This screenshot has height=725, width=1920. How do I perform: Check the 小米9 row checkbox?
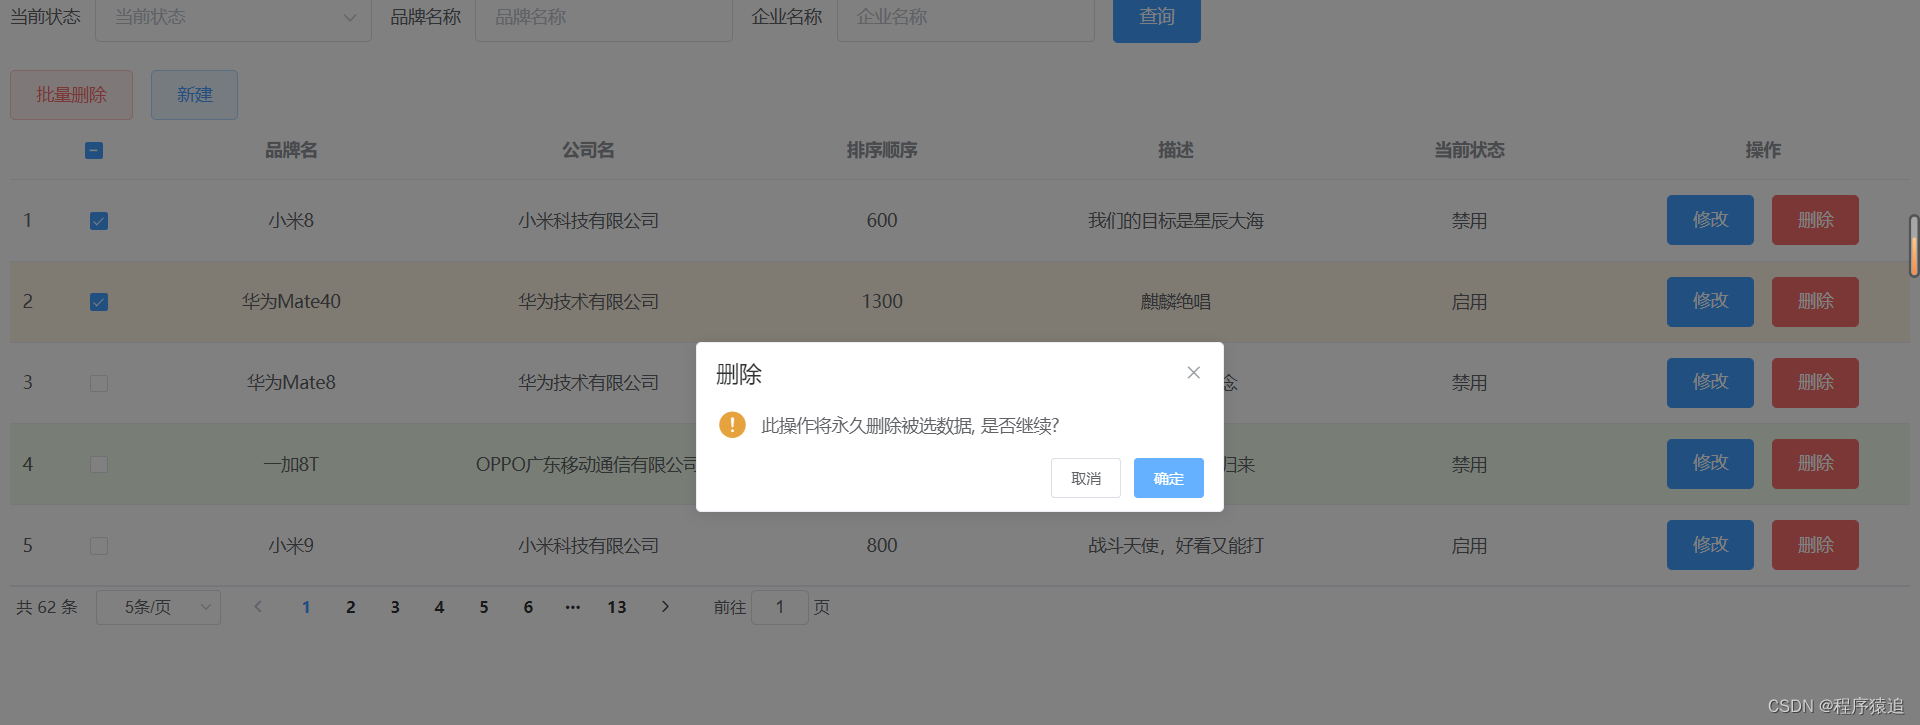[99, 546]
